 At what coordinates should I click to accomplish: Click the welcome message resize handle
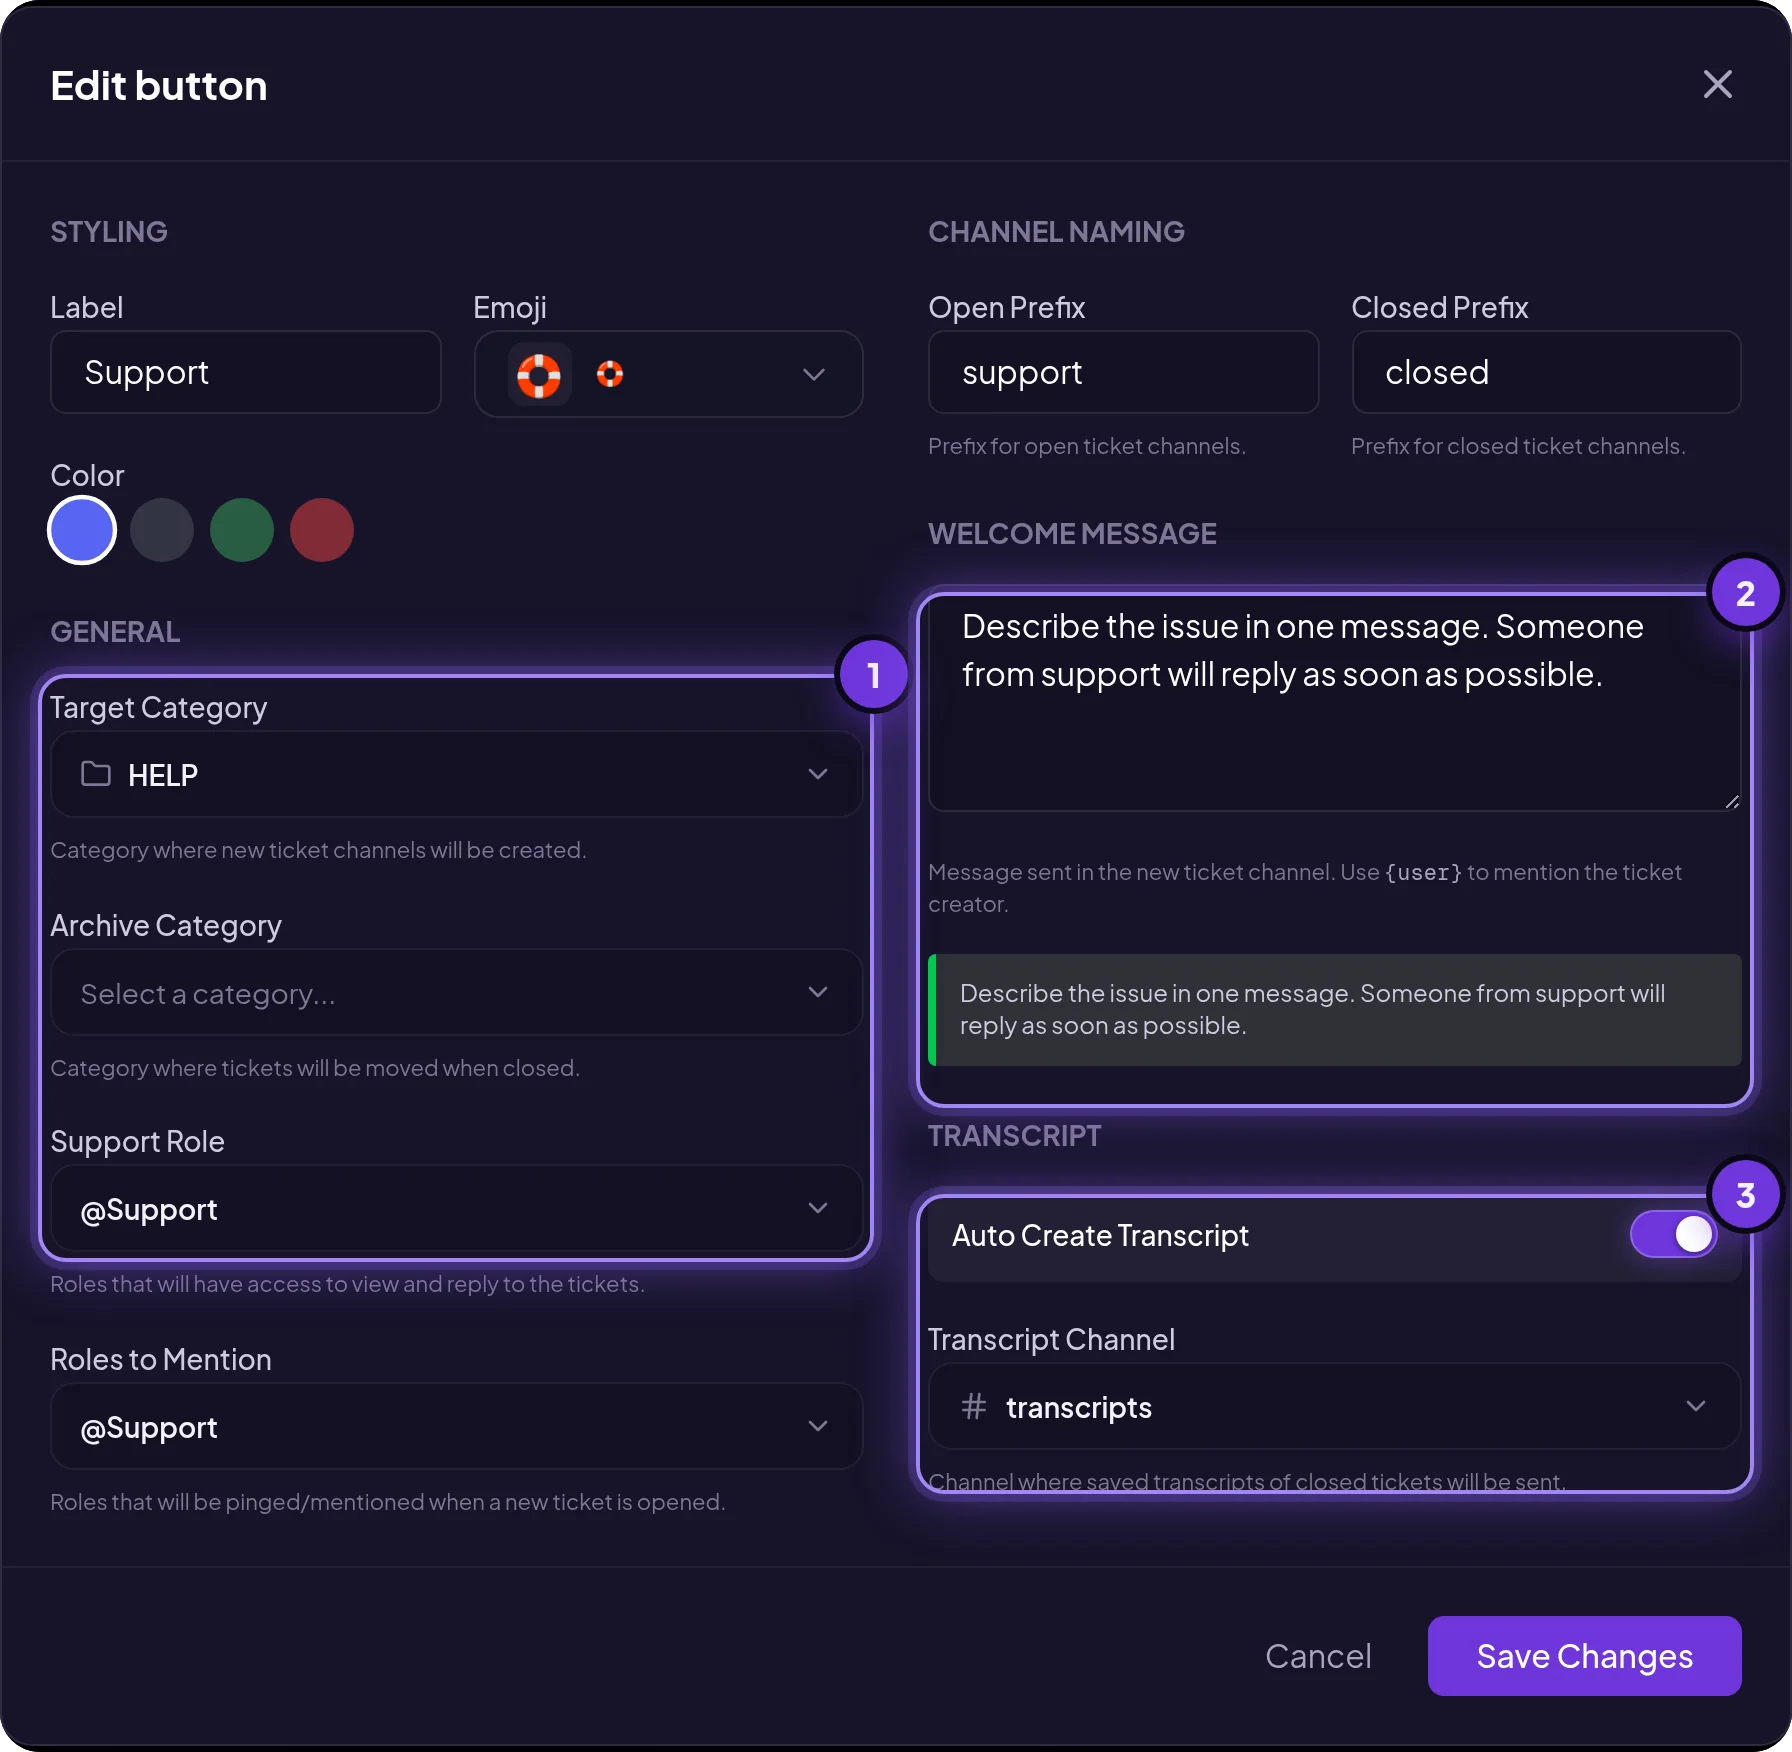(1732, 802)
